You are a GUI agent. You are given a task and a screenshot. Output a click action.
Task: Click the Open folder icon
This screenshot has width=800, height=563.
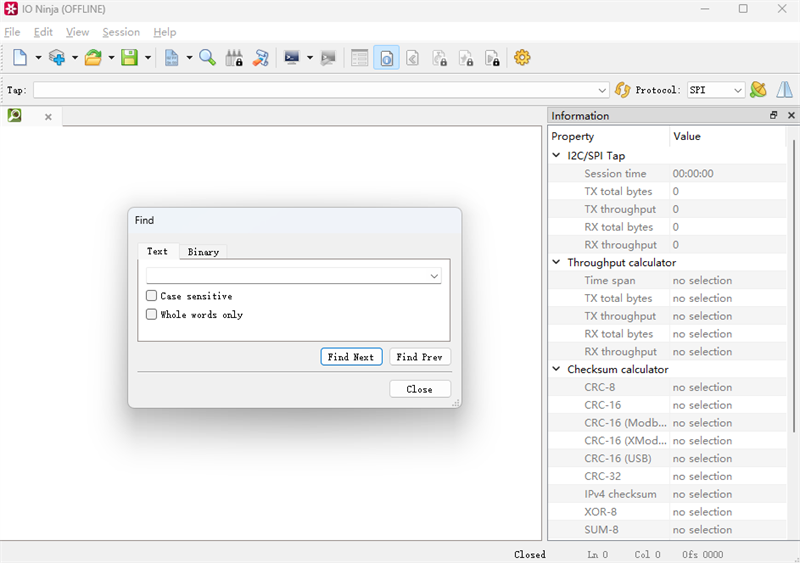93,58
